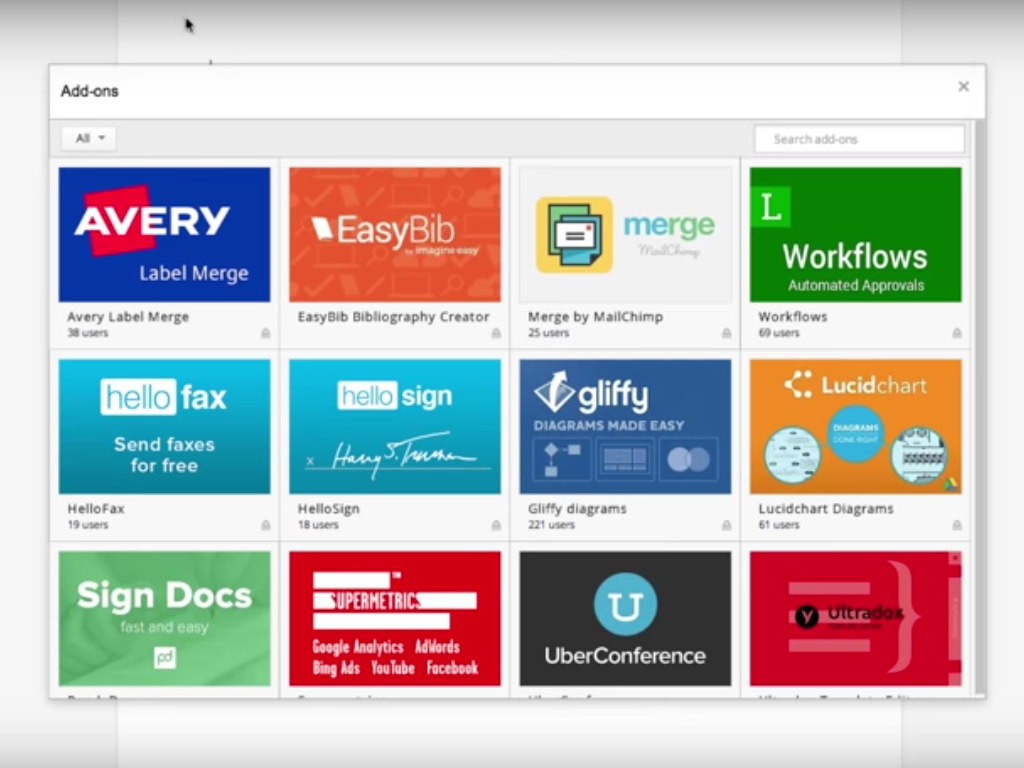Viewport: 1024px width, 768px height.
Task: Click the lock icon under Lucidchart Diagrams
Action: coord(958,525)
